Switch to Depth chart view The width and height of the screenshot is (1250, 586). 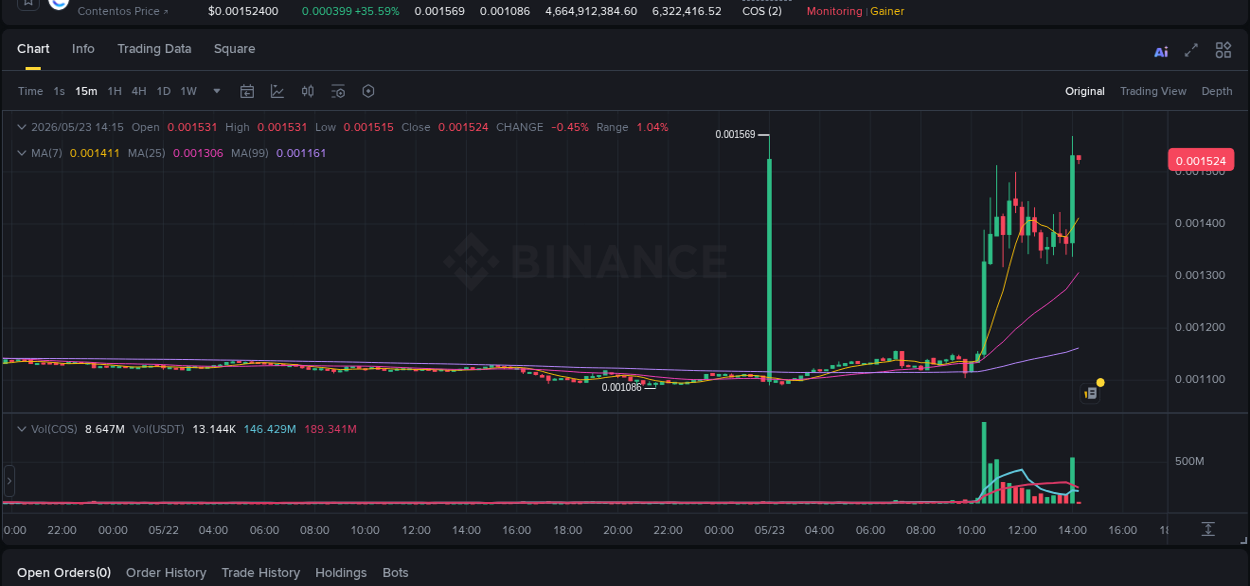point(1217,91)
